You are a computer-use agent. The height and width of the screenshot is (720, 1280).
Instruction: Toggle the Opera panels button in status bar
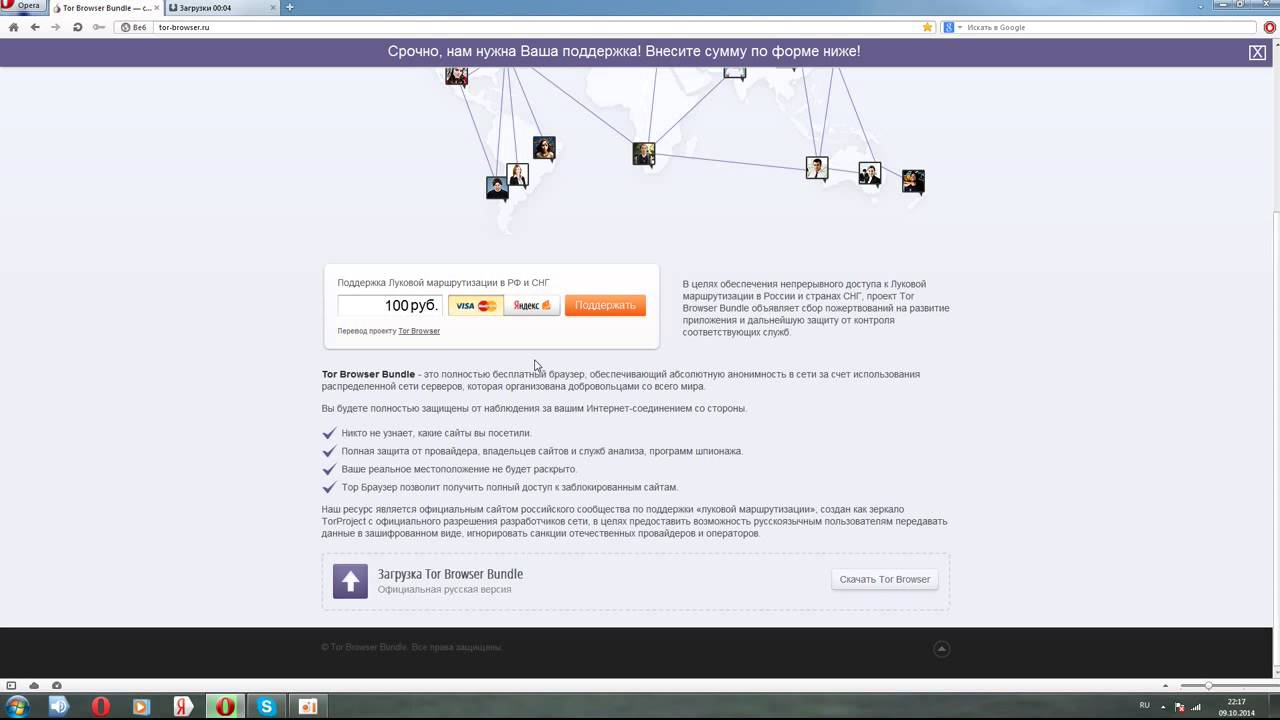tap(11, 685)
